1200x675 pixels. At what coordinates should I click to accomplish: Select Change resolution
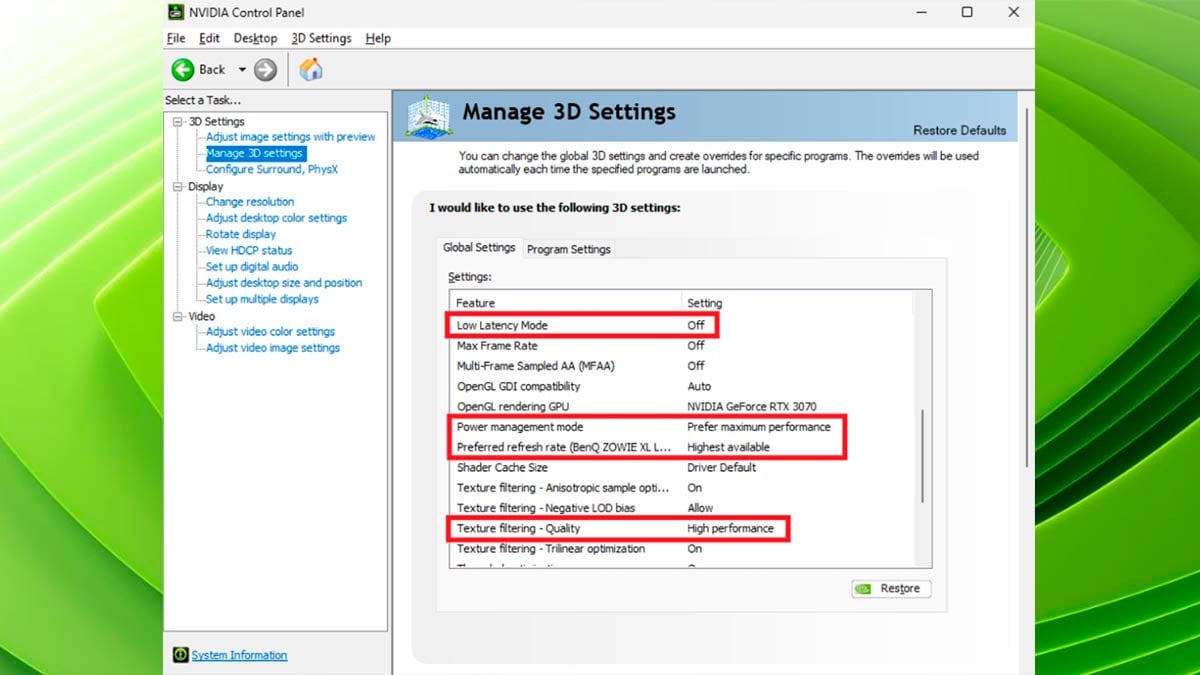tap(250, 202)
